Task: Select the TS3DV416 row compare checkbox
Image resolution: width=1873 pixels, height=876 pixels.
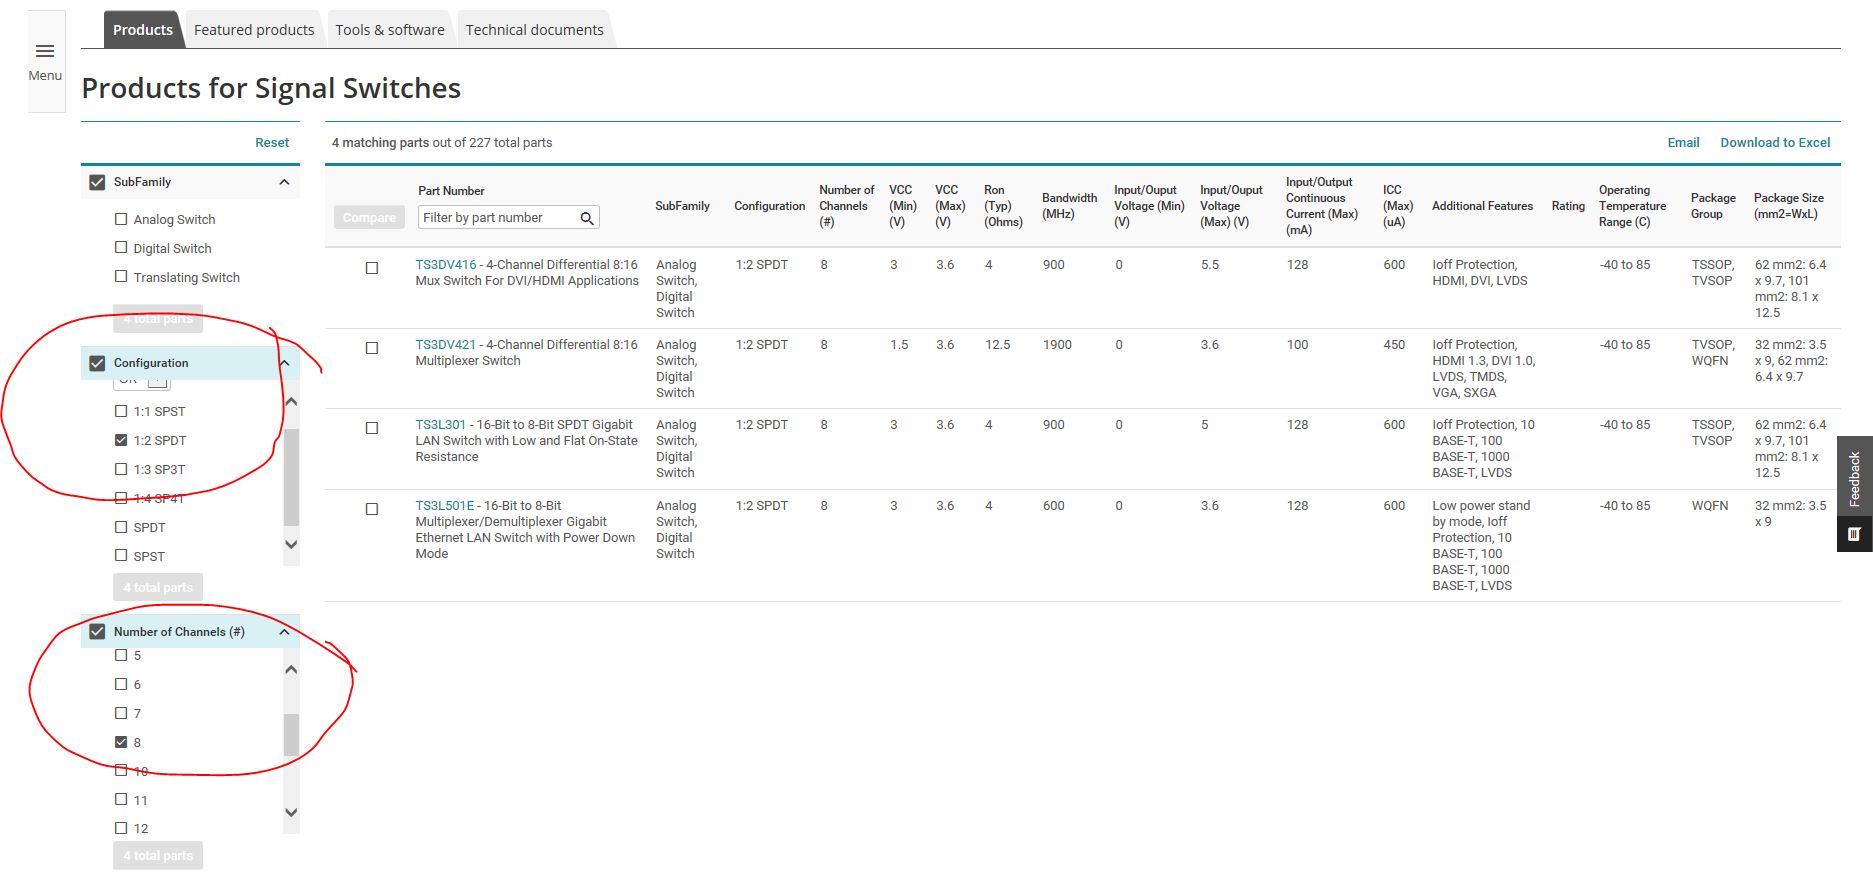Action: [x=372, y=268]
